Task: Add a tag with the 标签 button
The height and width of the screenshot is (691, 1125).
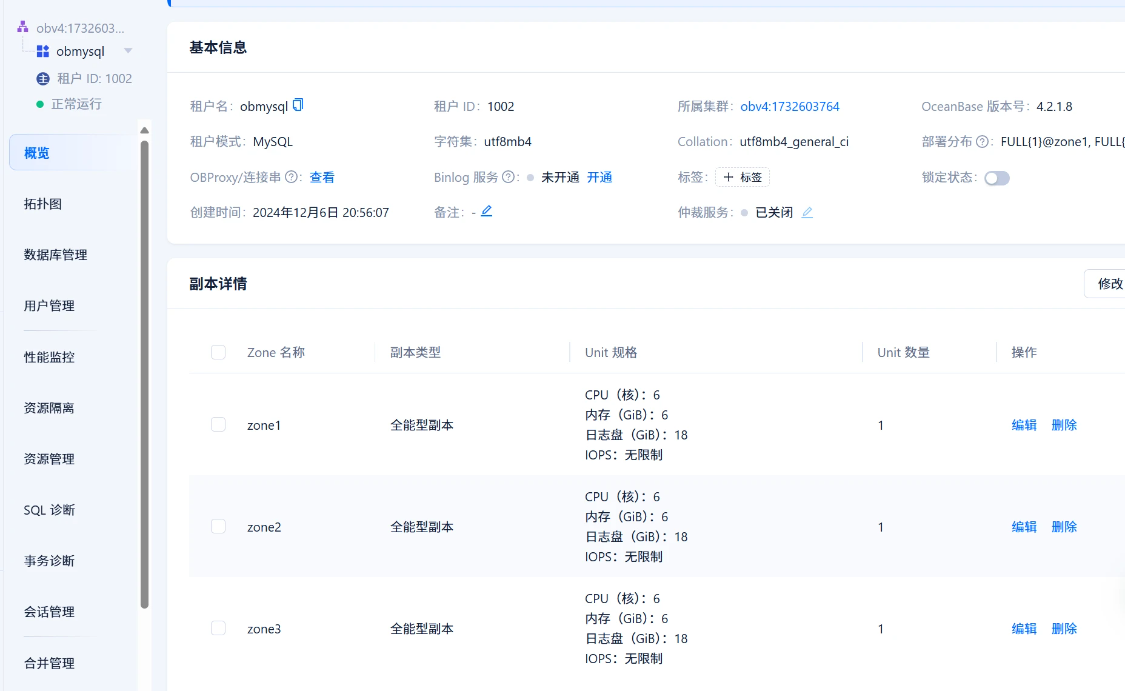Action: click(x=742, y=177)
